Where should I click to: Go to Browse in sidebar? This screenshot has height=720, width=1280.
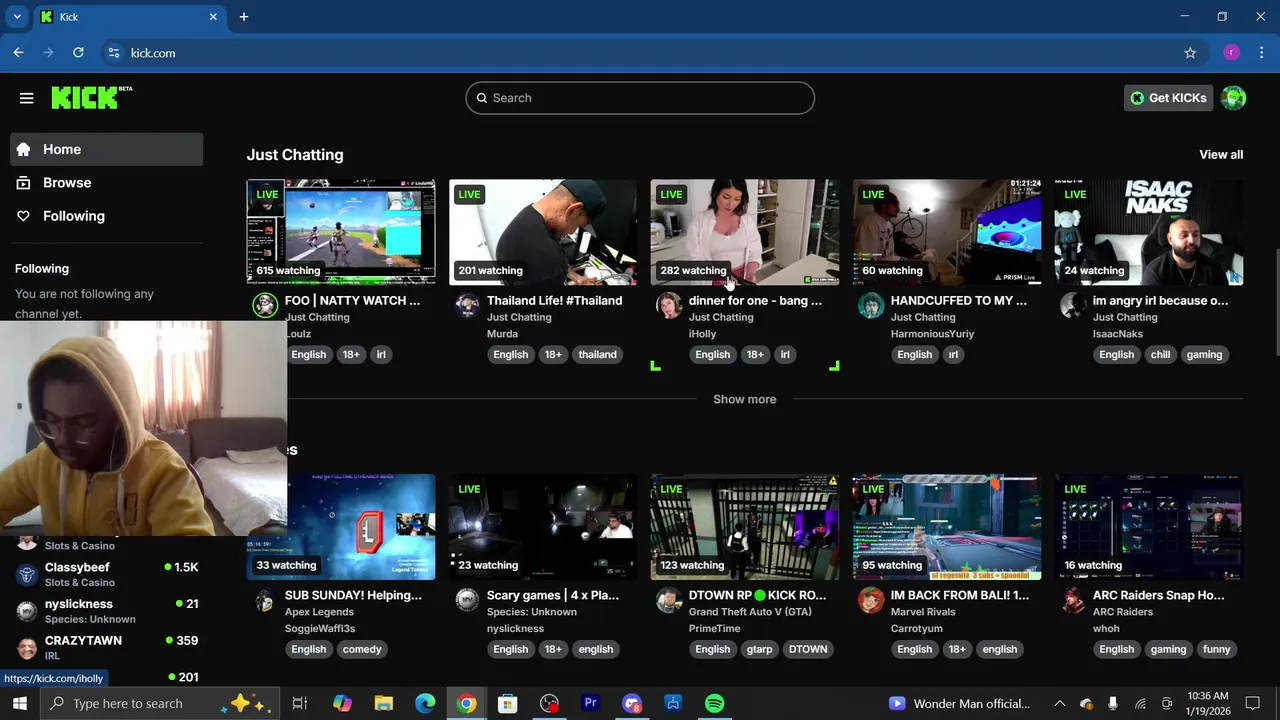[107, 183]
